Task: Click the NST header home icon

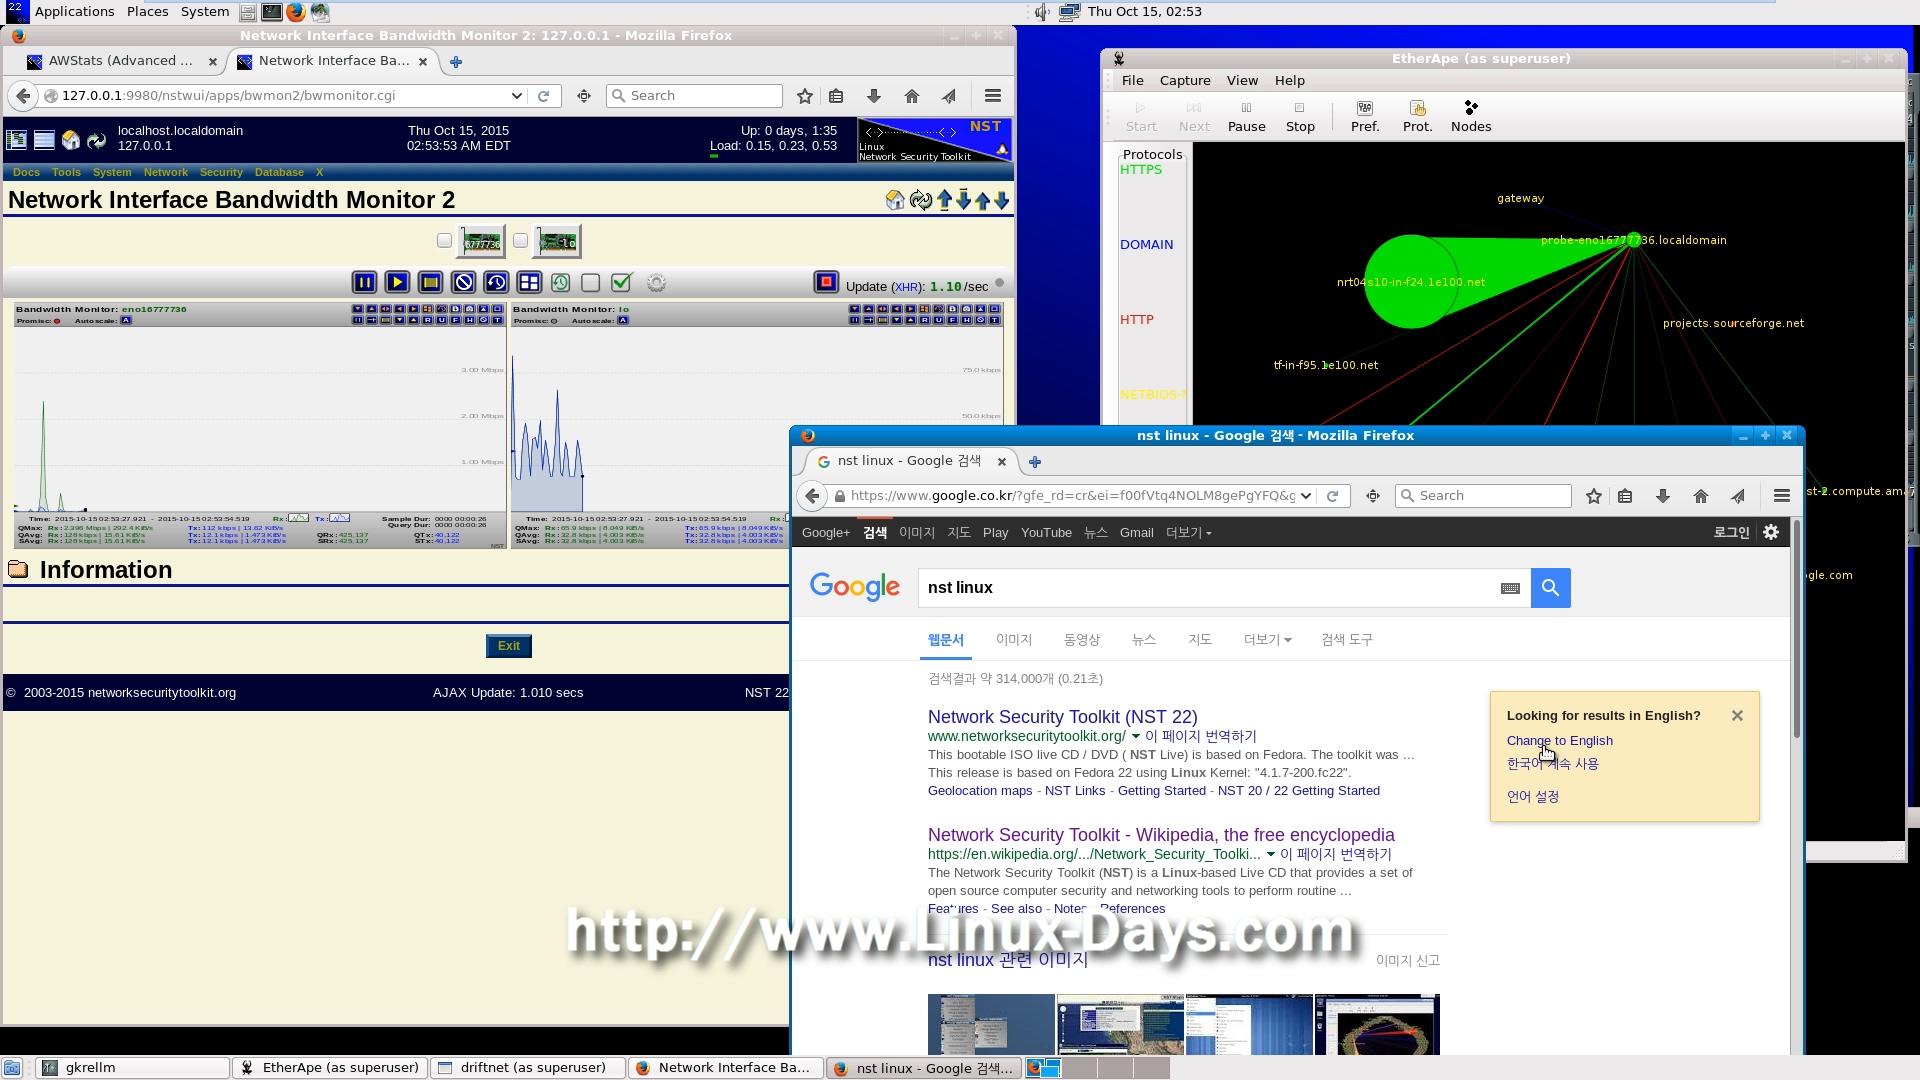Action: coord(70,140)
